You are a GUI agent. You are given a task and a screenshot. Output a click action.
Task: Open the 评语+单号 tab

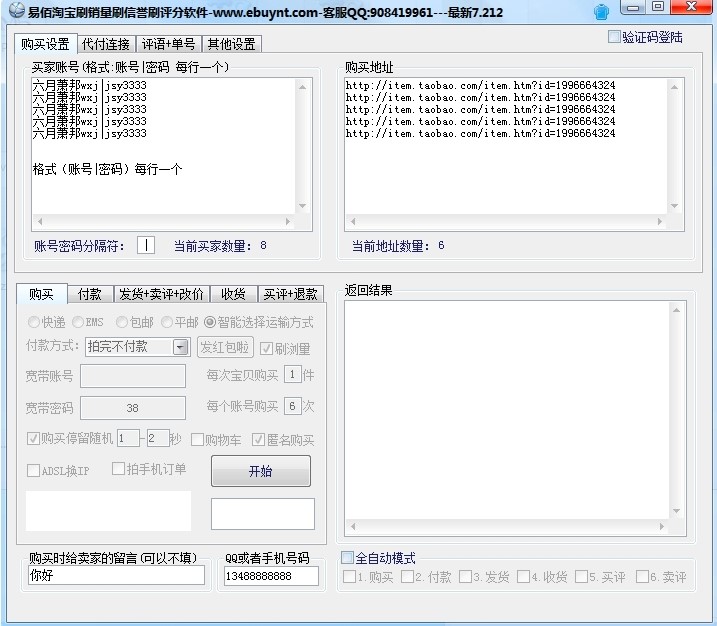pyautogui.click(x=169, y=44)
